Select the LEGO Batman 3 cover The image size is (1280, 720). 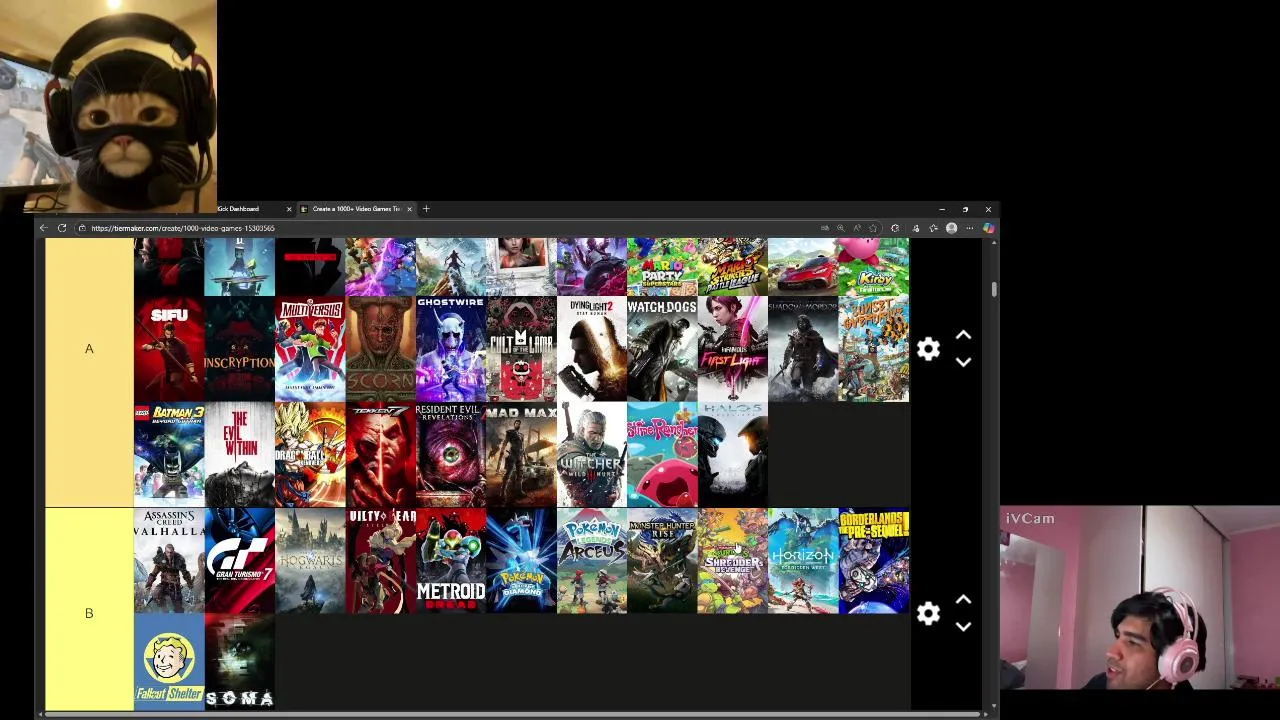point(169,455)
